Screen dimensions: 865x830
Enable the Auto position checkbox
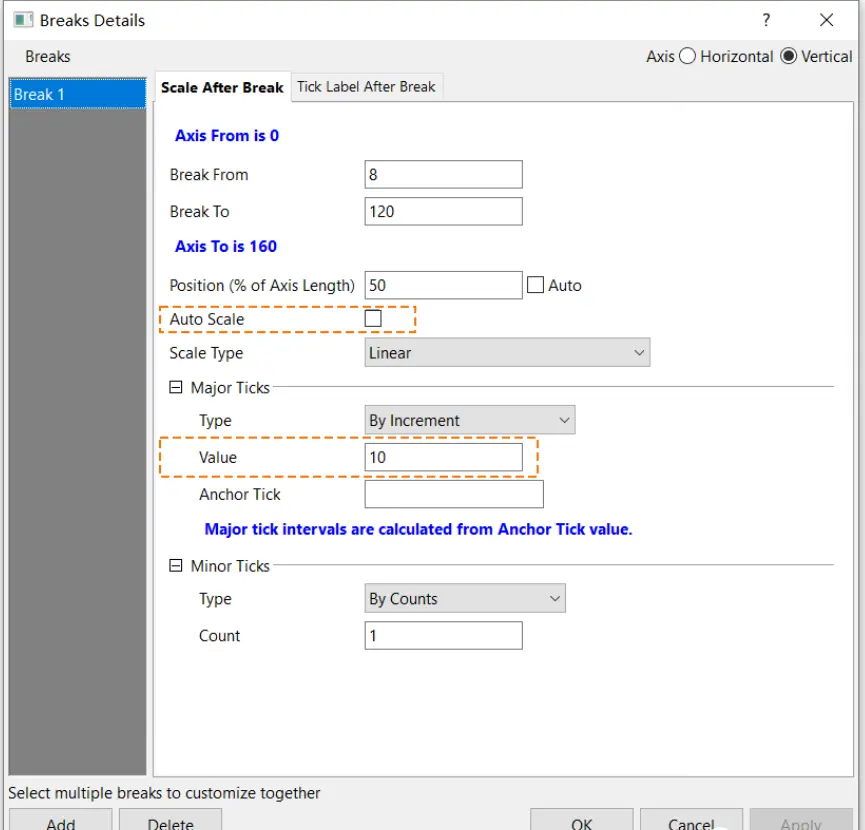coord(535,285)
